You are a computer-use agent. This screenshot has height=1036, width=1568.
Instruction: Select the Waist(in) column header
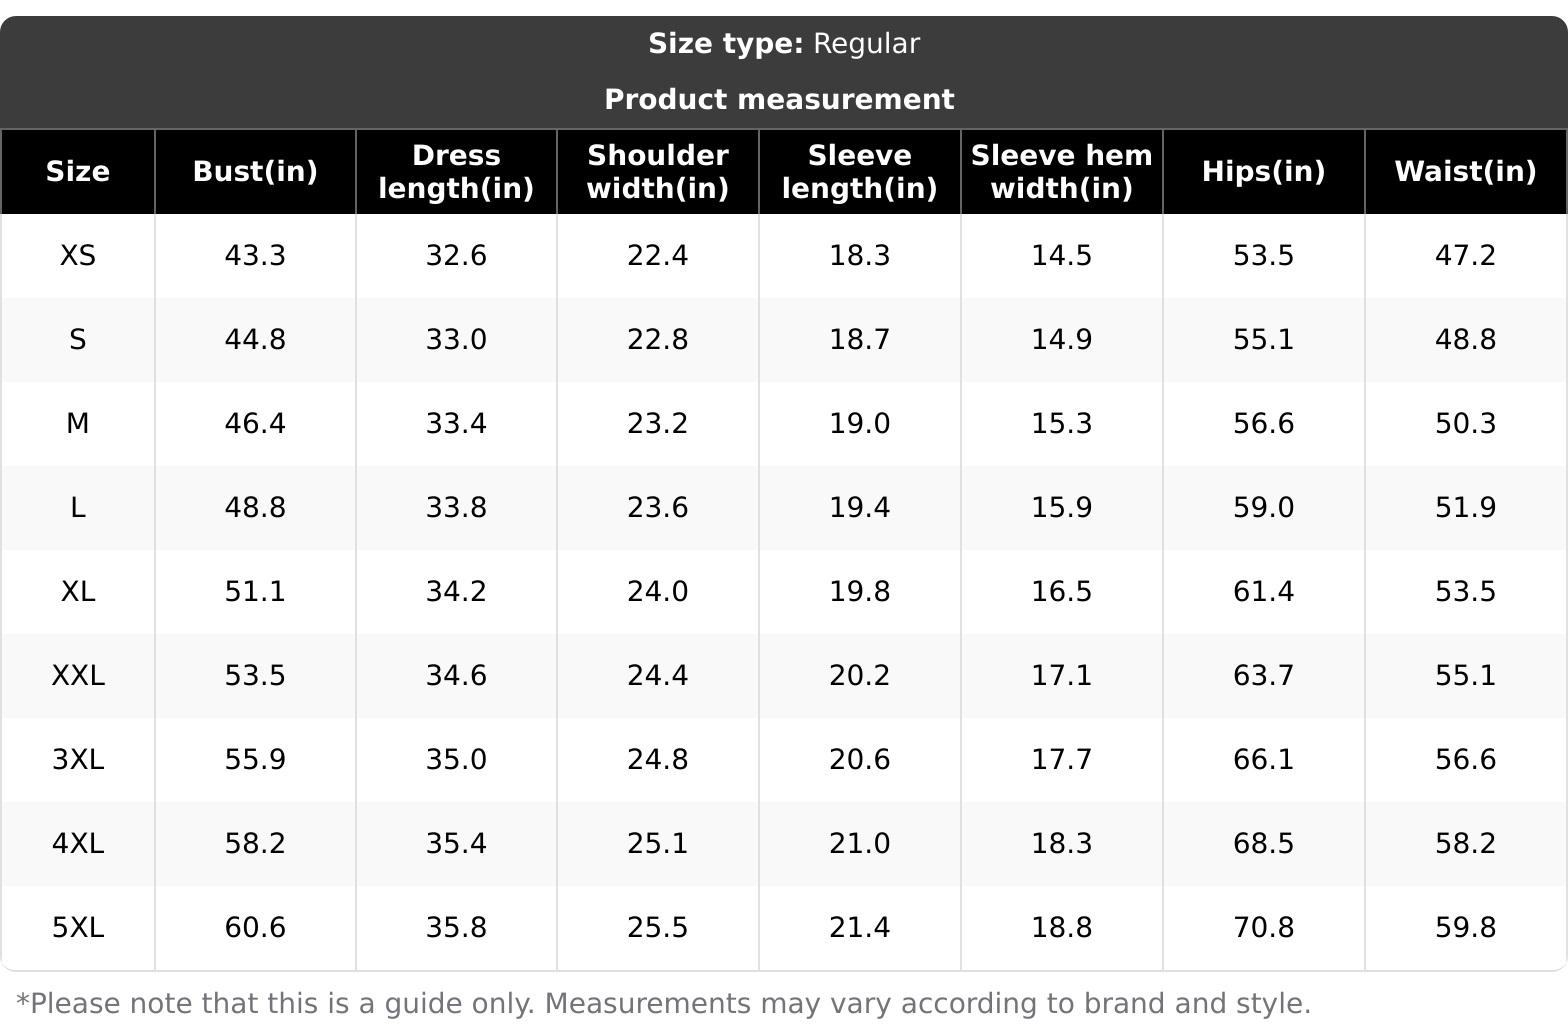pos(1465,172)
